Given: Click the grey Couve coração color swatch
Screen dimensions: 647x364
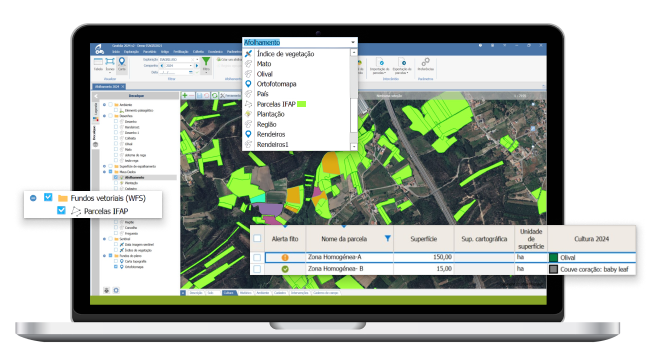Looking at the screenshot, I should (554, 269).
